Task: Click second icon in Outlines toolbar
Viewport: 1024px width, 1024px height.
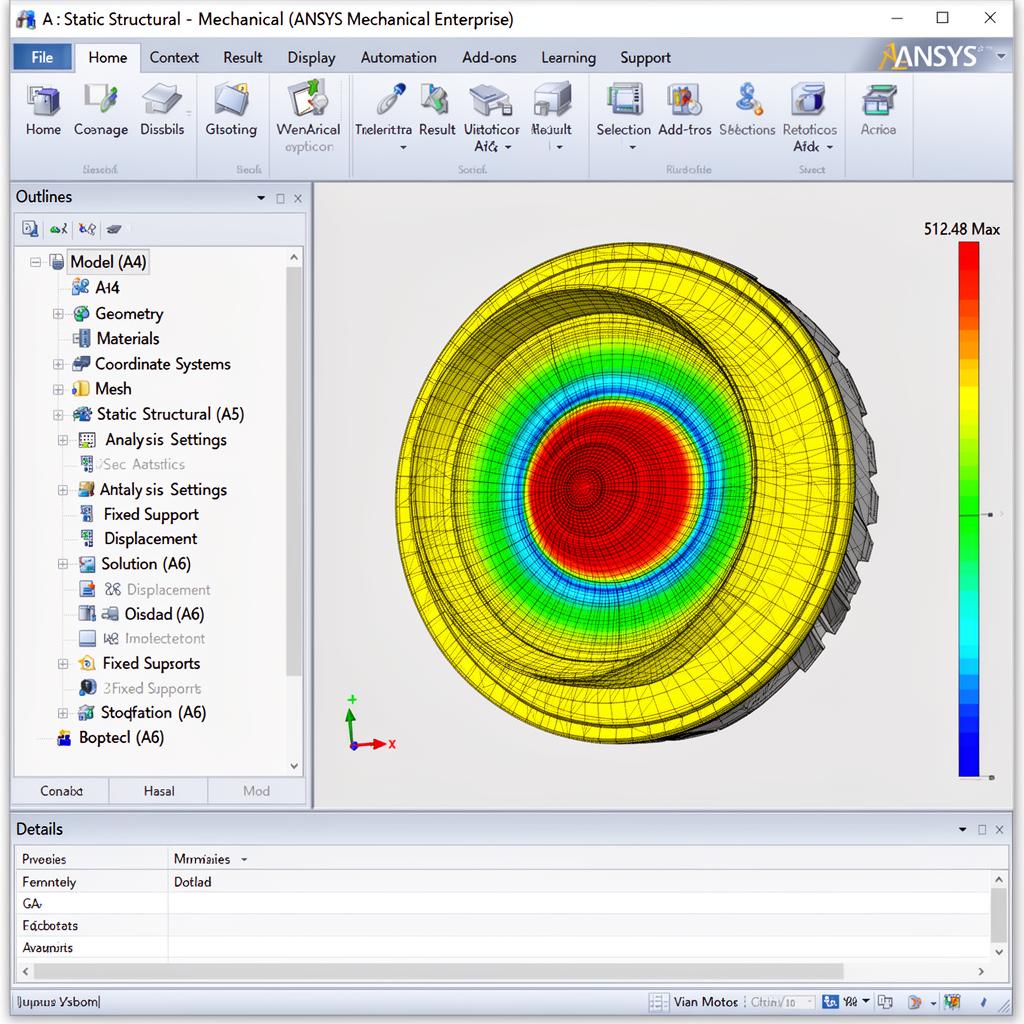Action: (58, 229)
